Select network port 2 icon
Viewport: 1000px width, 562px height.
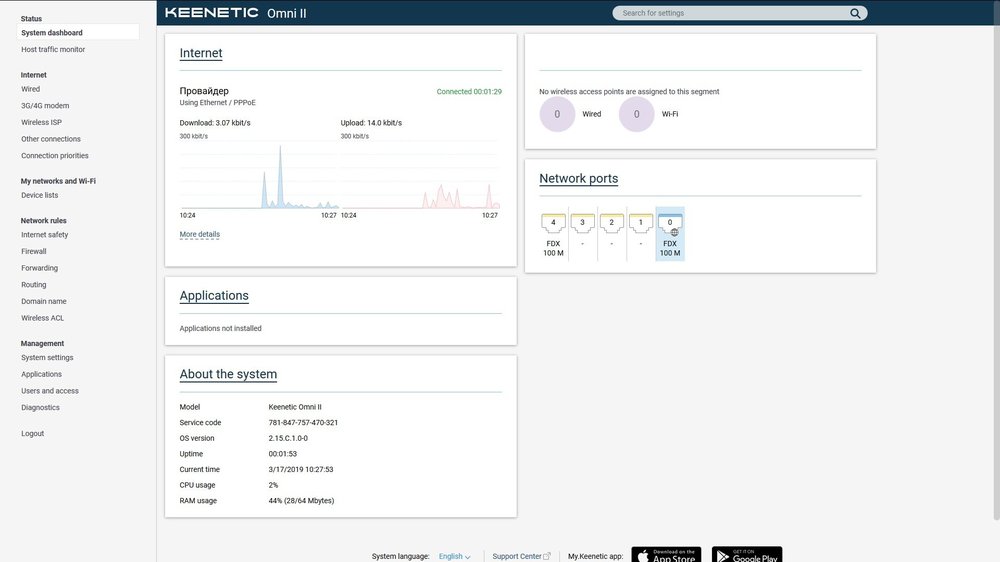click(612, 223)
